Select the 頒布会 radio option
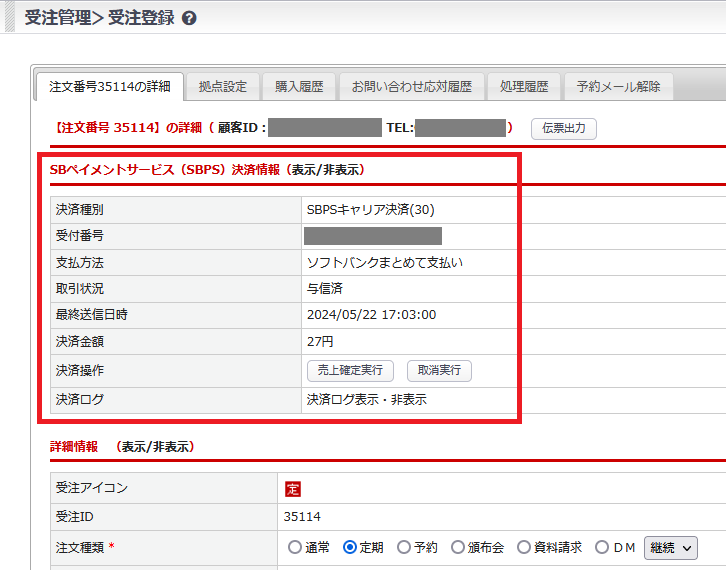726x570 pixels. pyautogui.click(x=458, y=547)
